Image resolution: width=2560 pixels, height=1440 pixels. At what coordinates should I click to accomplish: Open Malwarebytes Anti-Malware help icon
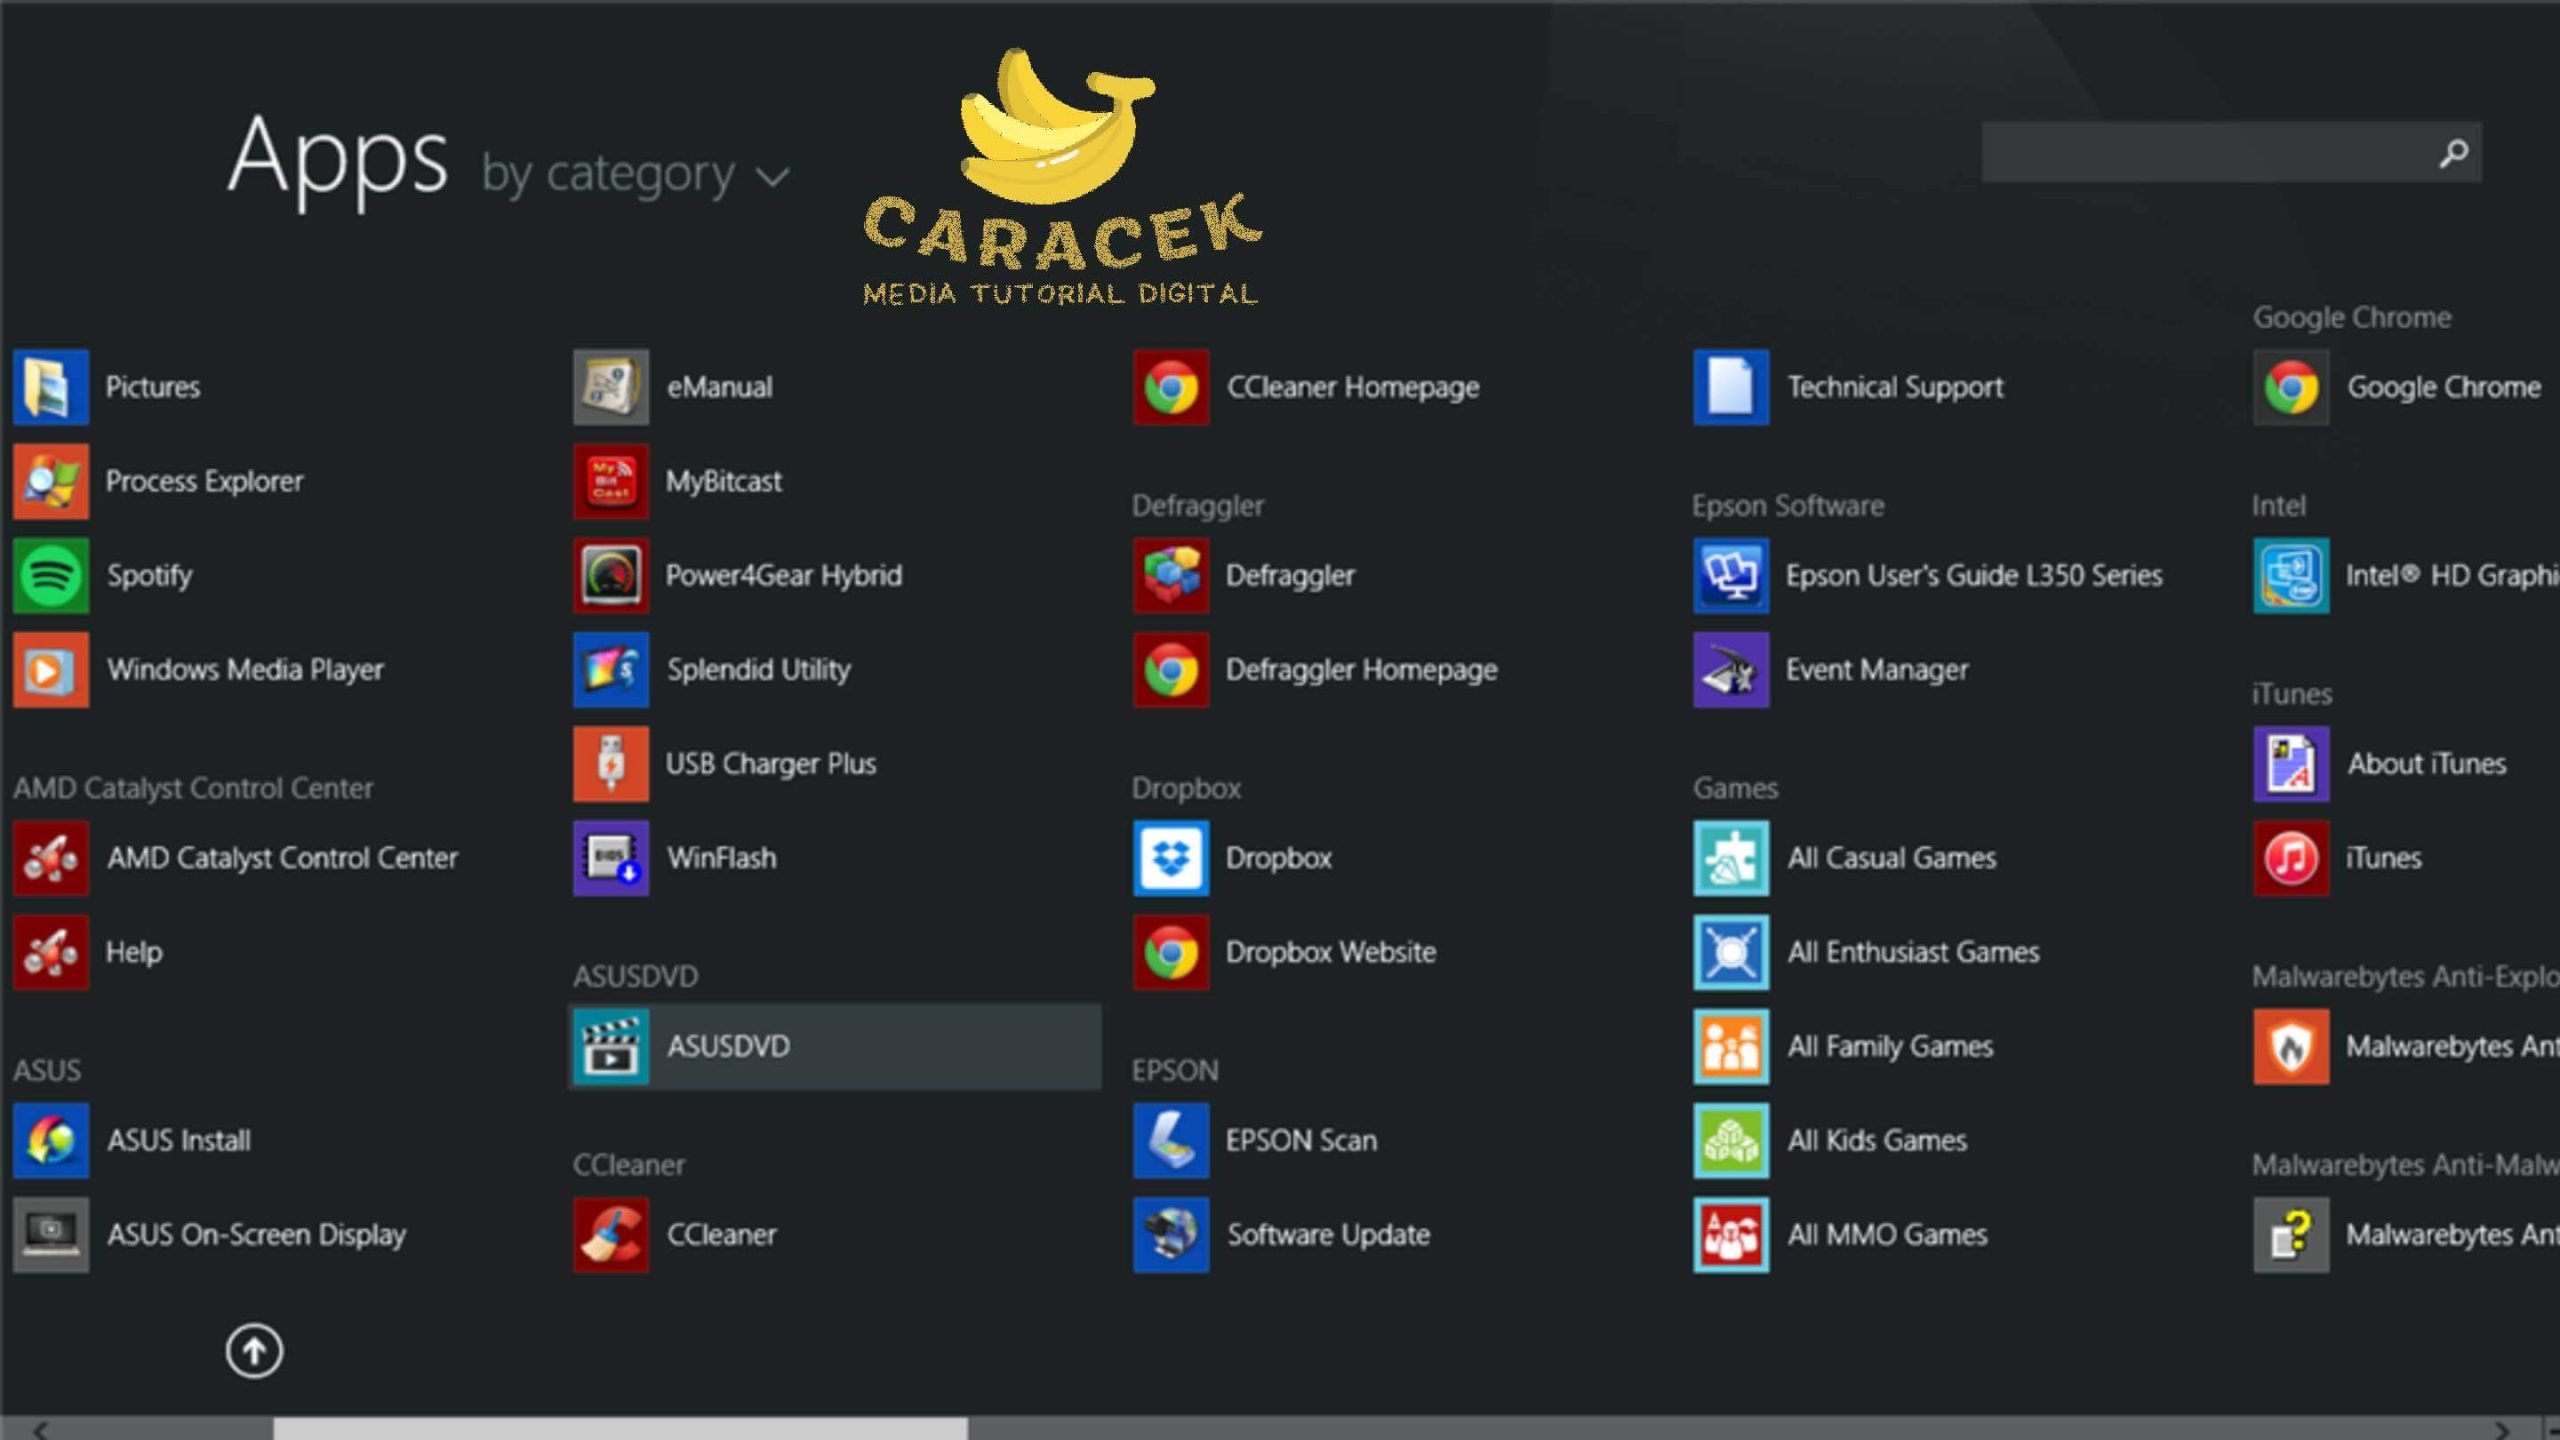(2291, 1234)
